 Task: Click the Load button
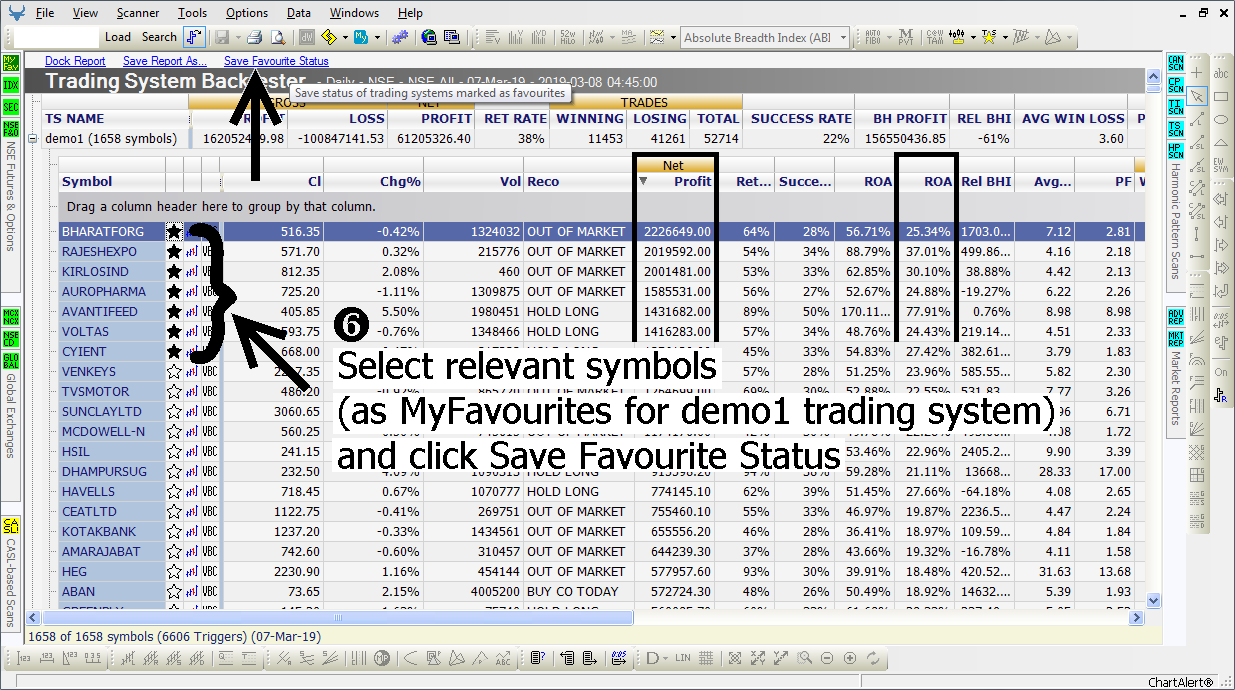tap(118, 37)
